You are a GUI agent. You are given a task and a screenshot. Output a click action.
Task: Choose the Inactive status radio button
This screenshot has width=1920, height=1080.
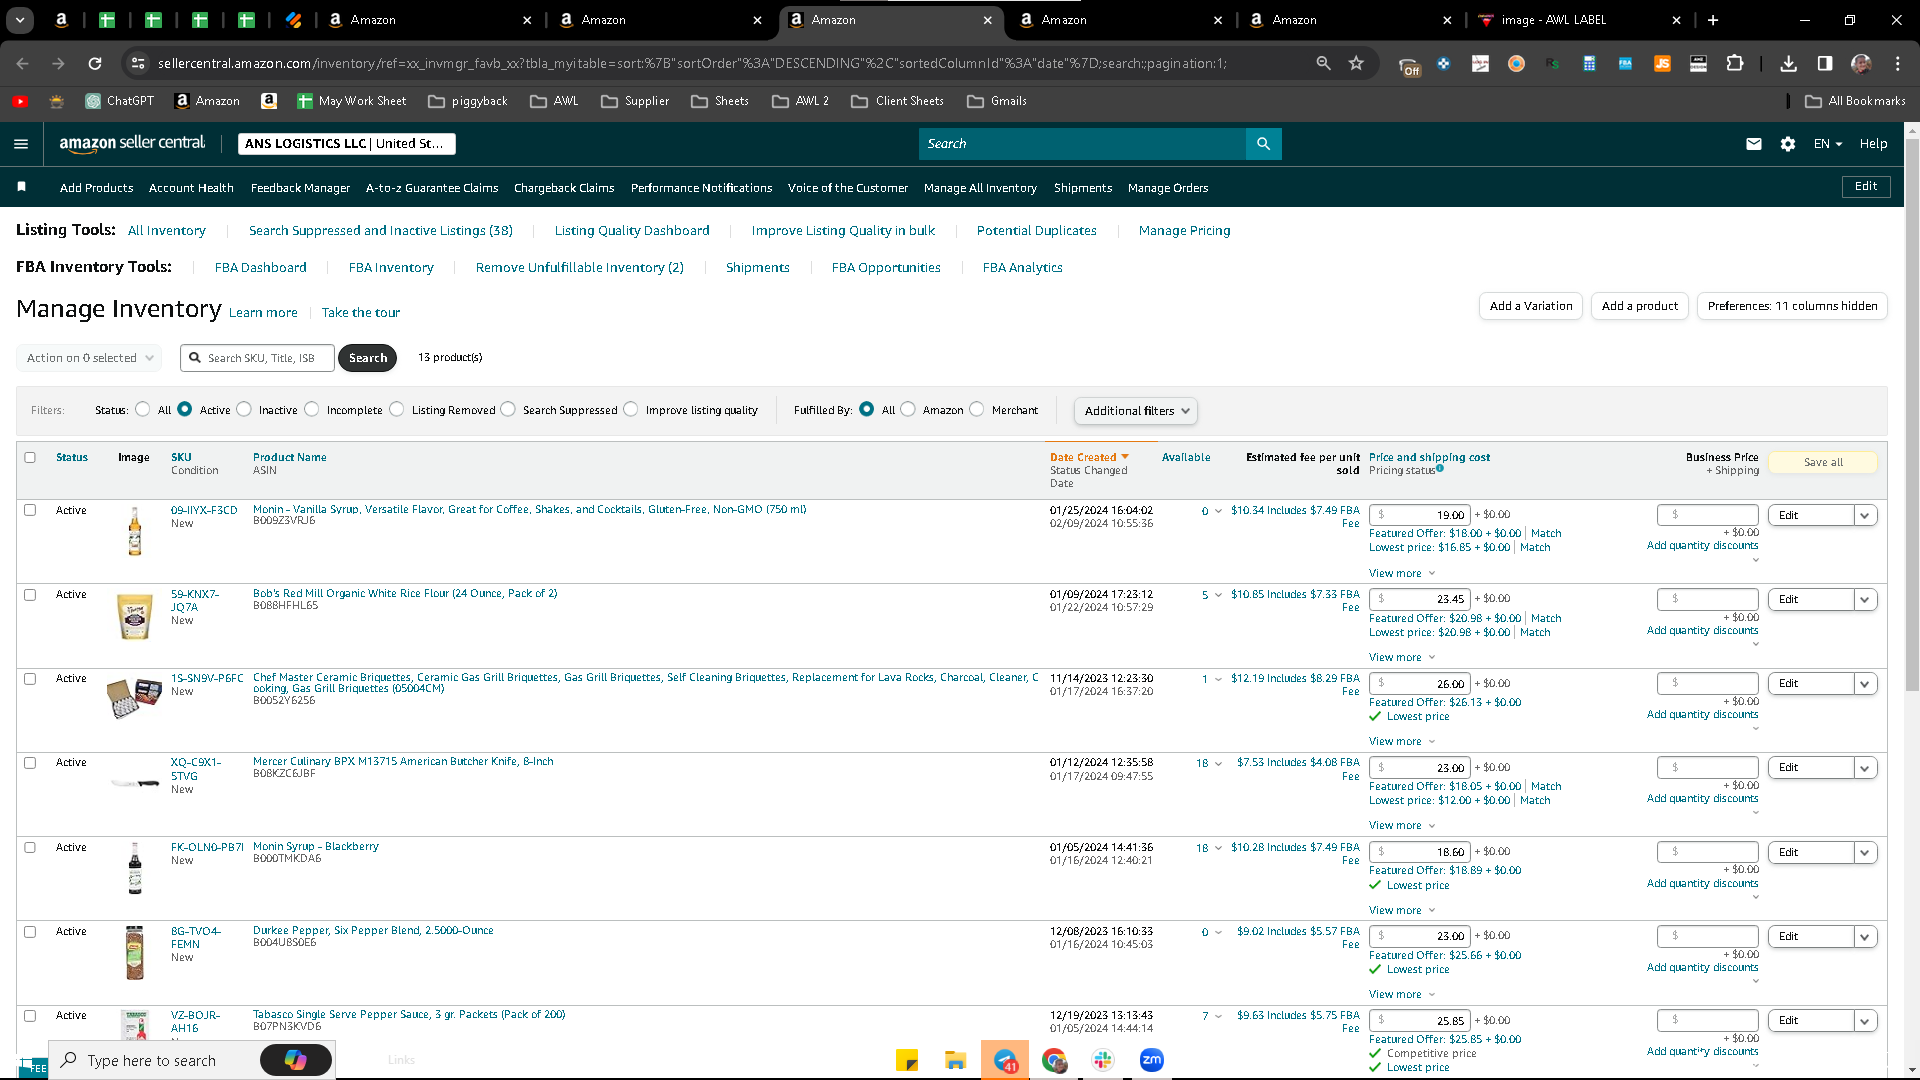coord(244,409)
